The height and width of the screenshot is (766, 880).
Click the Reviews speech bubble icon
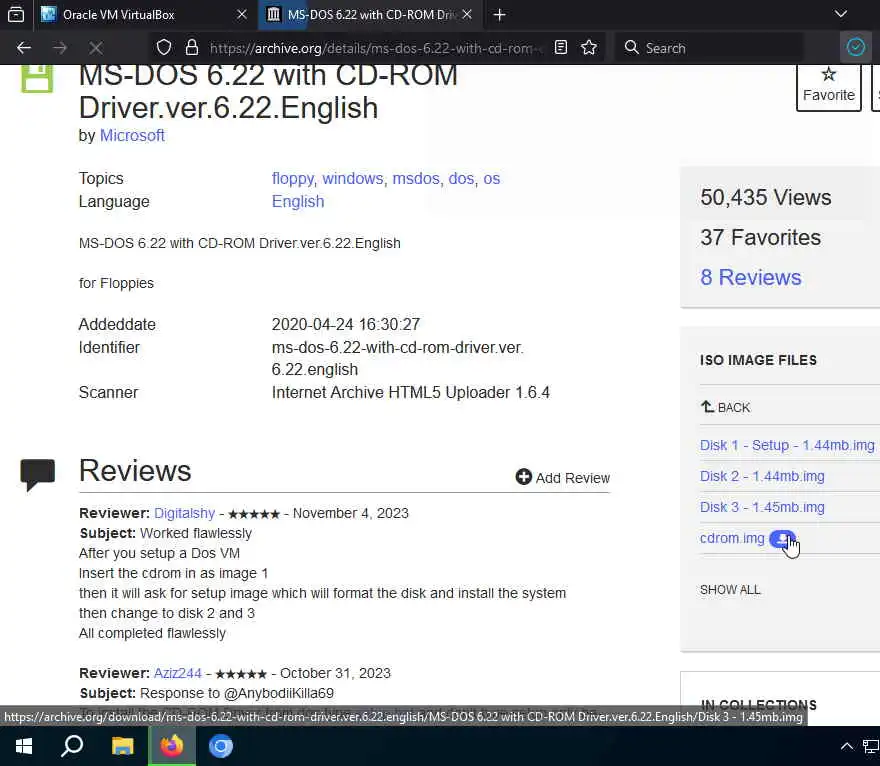[x=38, y=474]
